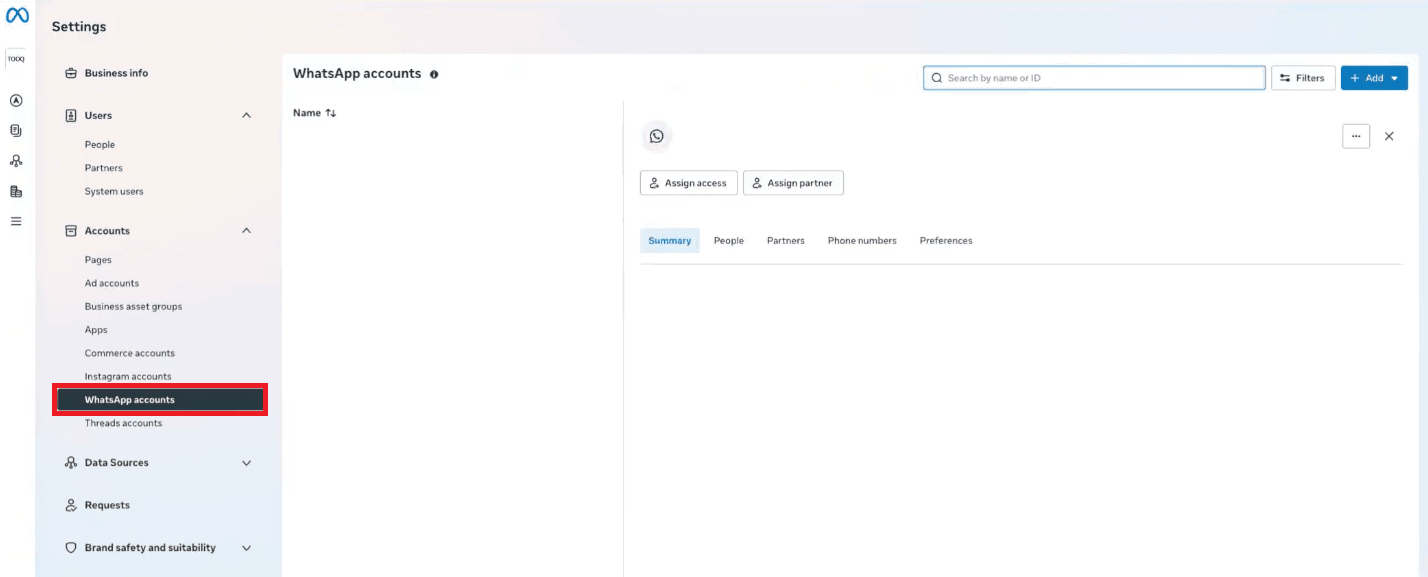
Task: Click the WhatsApp logo in details panel
Action: (656, 136)
